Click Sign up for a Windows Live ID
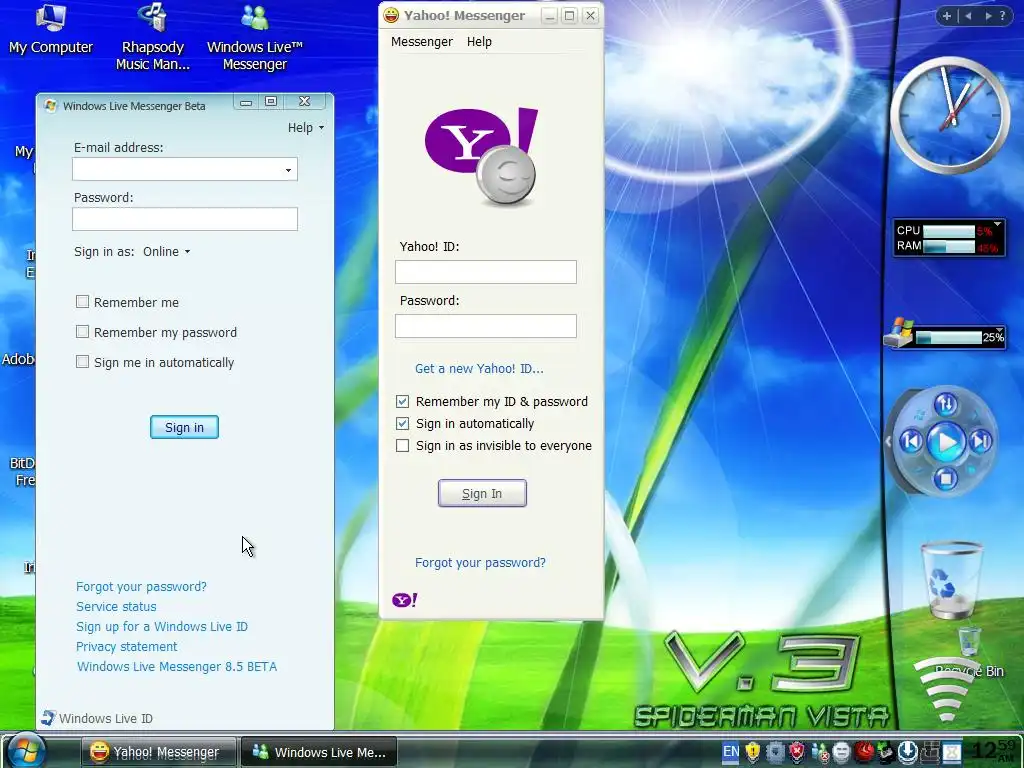Viewport: 1024px width, 768px height. tap(161, 626)
